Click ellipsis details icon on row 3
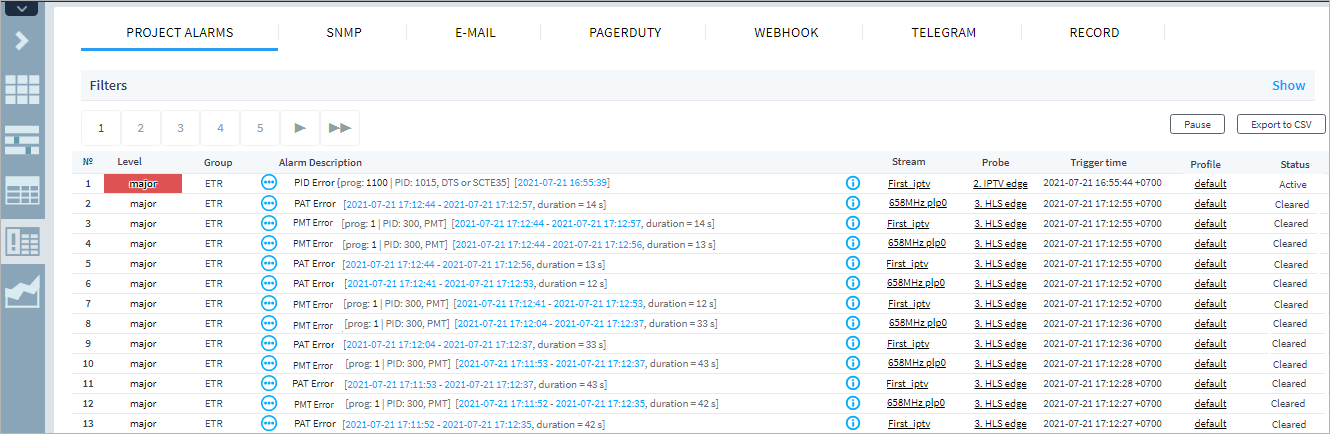Image resolution: width=1330 pixels, height=434 pixels. pyautogui.click(x=268, y=223)
